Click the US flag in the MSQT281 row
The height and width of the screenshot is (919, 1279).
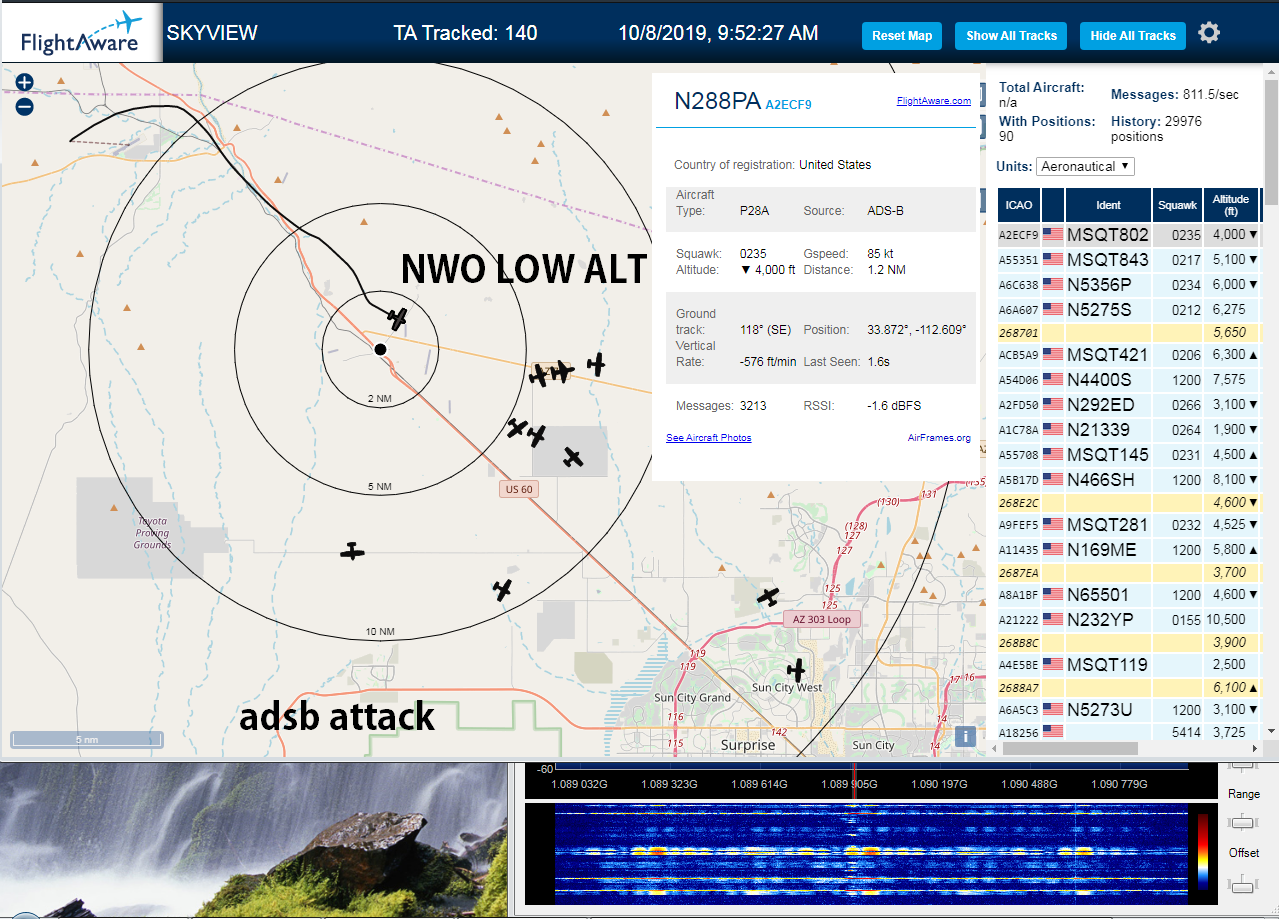coord(1053,525)
